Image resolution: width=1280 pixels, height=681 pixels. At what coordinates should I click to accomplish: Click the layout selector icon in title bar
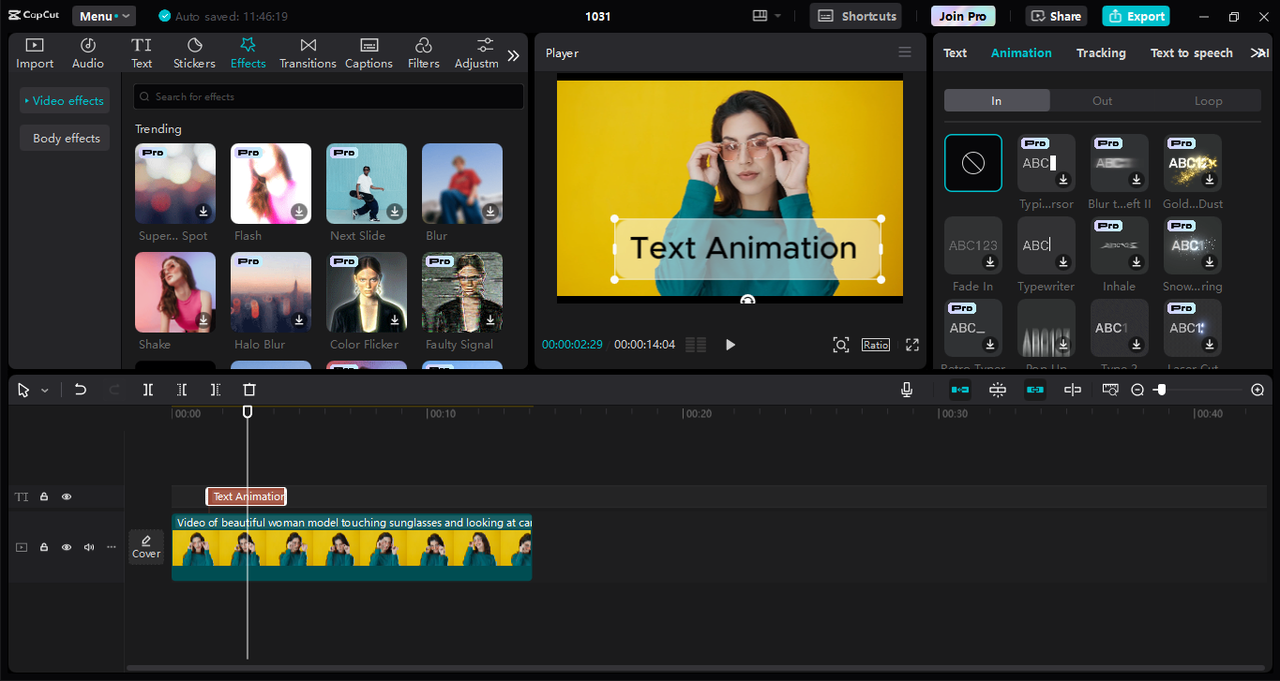click(760, 16)
